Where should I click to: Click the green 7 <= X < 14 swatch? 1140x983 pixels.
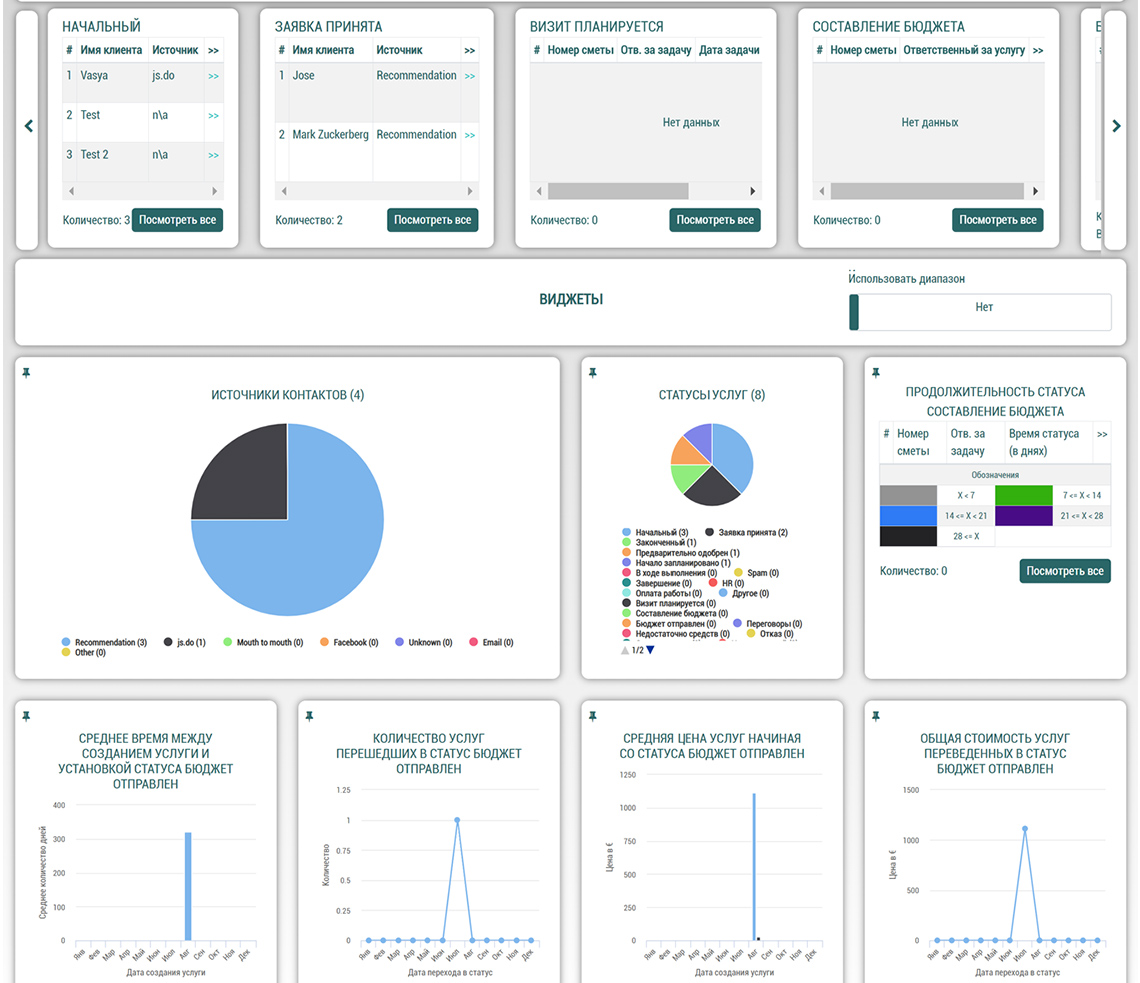pyautogui.click(x=1024, y=495)
